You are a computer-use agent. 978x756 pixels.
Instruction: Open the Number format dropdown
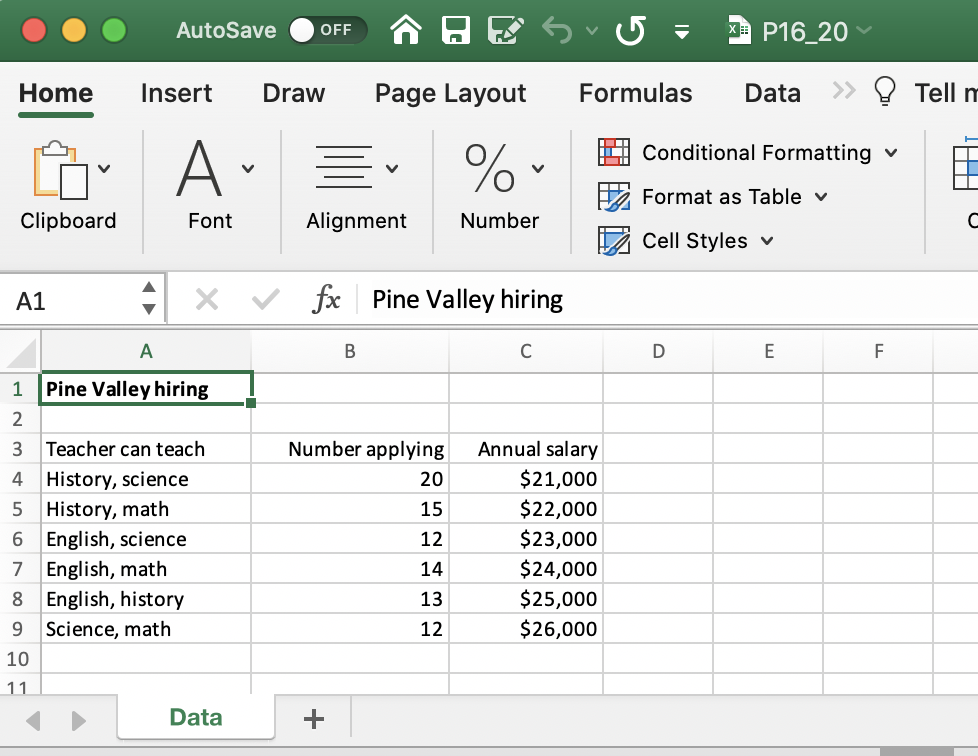tap(534, 165)
